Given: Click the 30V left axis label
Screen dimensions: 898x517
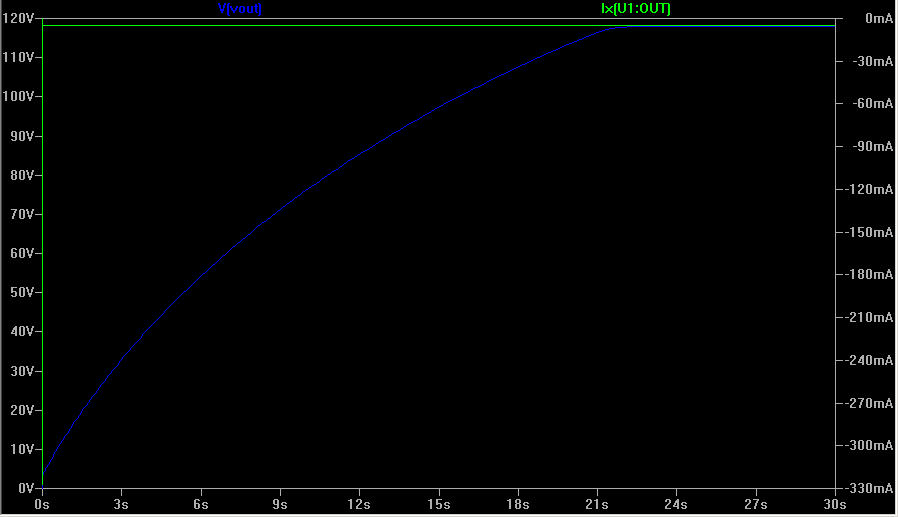Looking at the screenshot, I should 22,370.
